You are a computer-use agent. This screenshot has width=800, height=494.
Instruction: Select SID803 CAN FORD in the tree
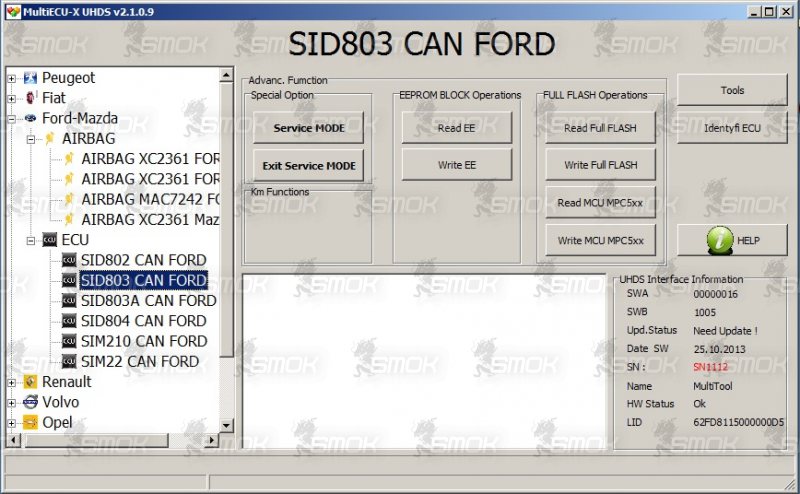143,281
